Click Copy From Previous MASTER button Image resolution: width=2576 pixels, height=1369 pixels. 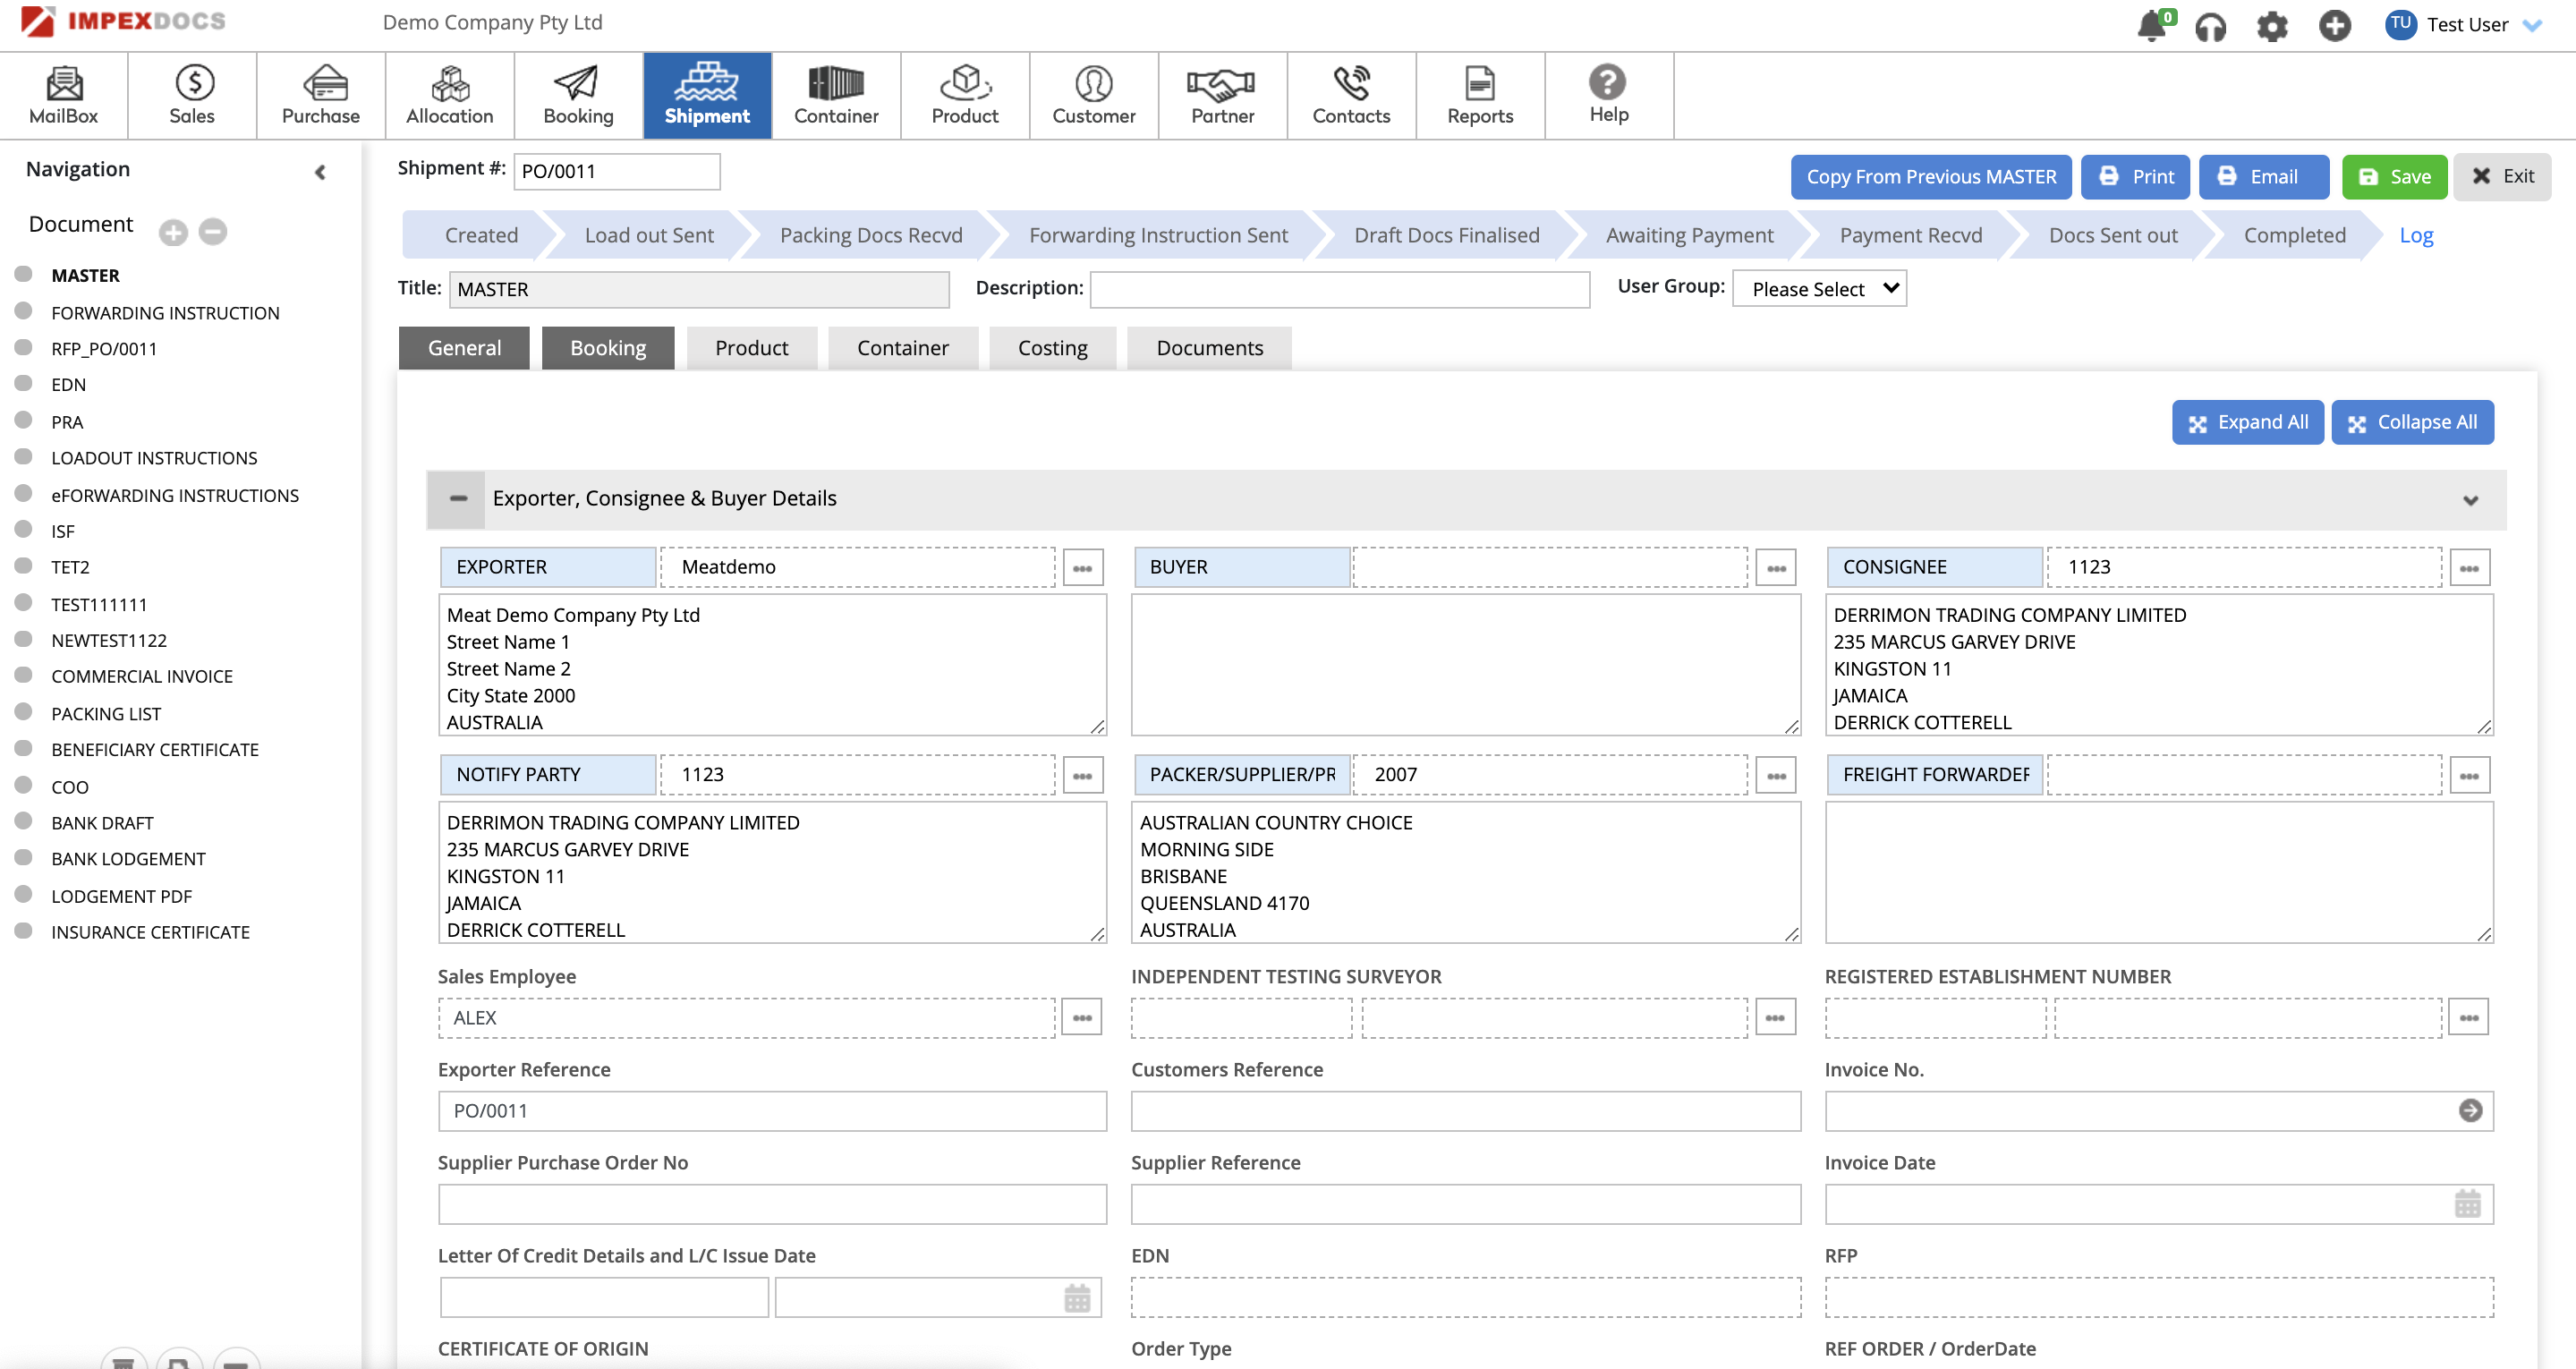click(1930, 177)
